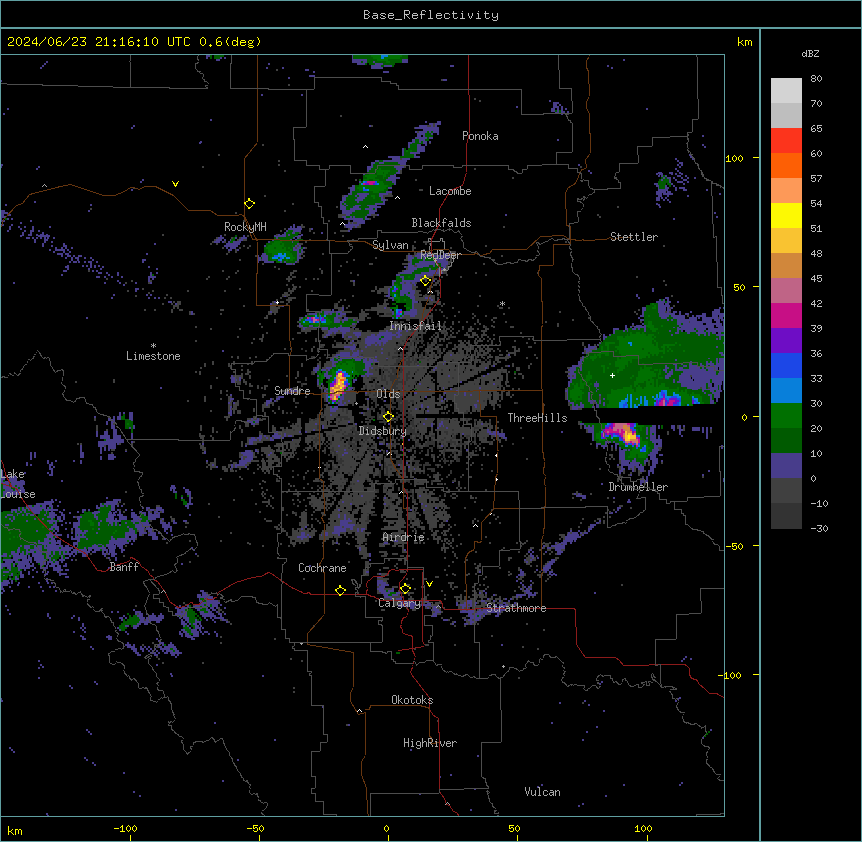Click the ThreeHills label
This screenshot has width=862, height=842.
pos(537,418)
